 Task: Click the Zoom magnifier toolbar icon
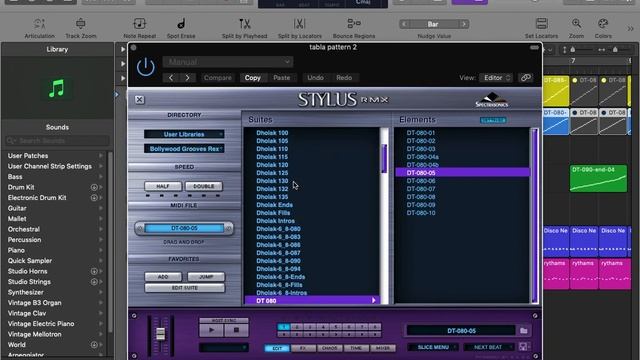click(576, 24)
